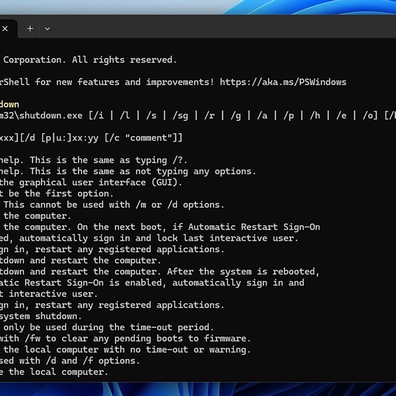Screen dimensions: 396x396
Task: Click 'be the first option.' line
Action: tap(61, 194)
